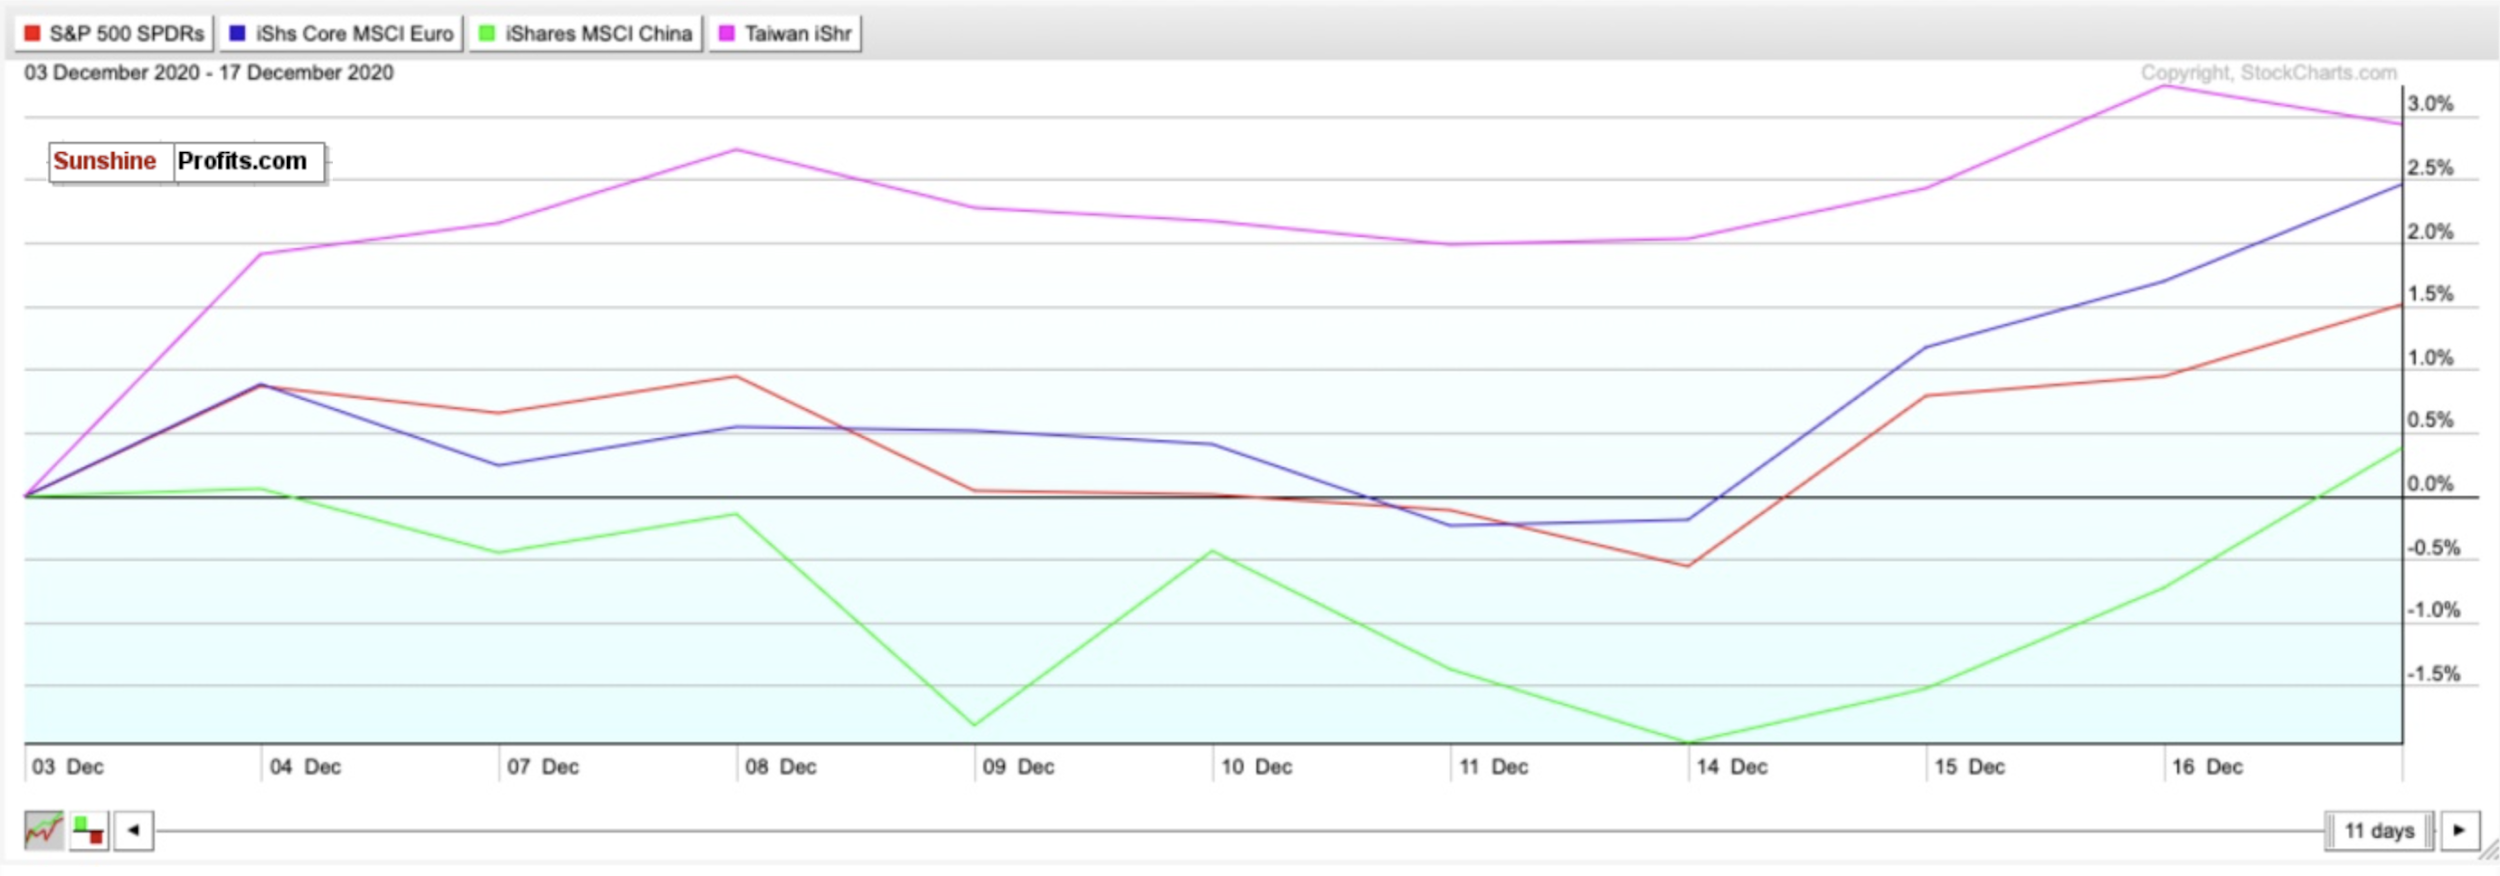Click the 11 days slider handle
Viewport: 2500px width, 876px height.
pyautogui.click(x=2380, y=831)
